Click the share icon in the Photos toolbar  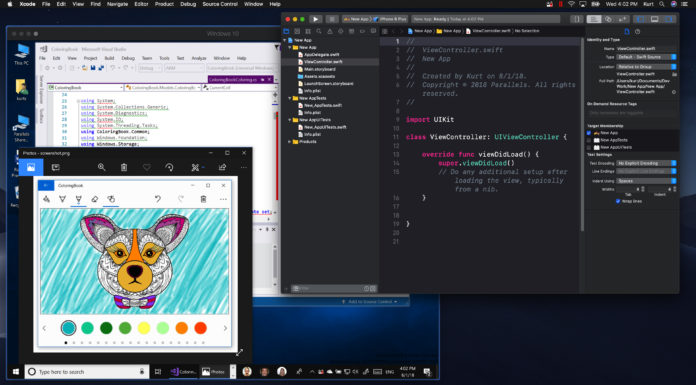222,167
